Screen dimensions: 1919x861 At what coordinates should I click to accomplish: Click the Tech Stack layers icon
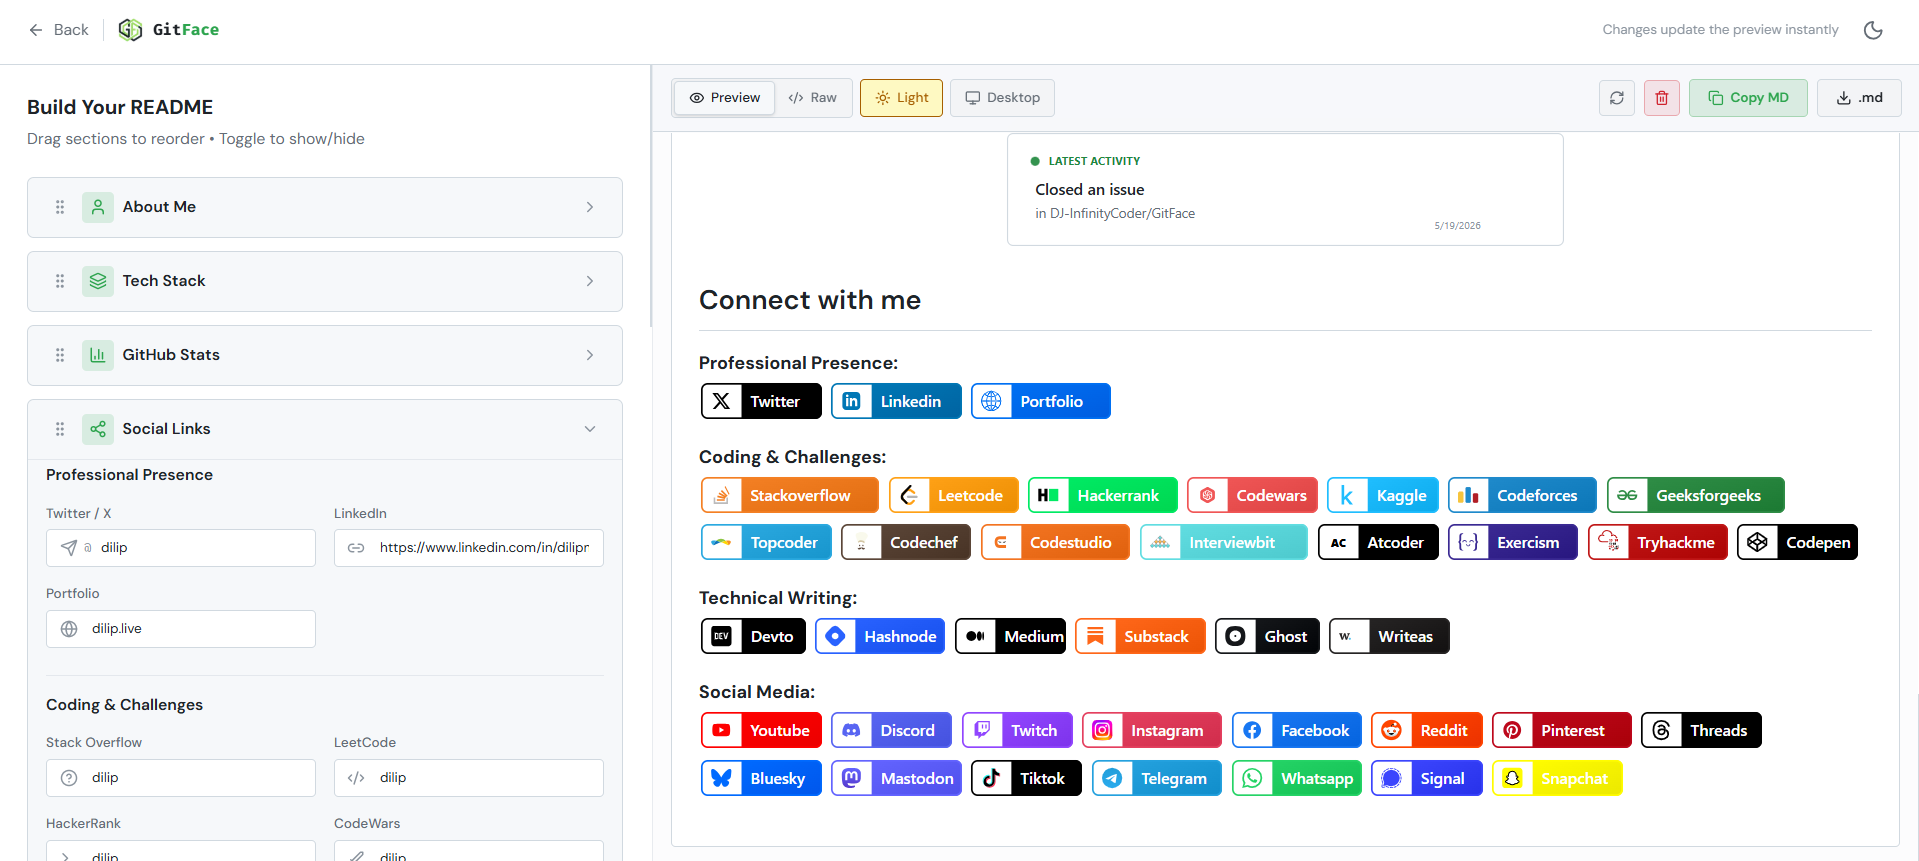click(x=98, y=281)
